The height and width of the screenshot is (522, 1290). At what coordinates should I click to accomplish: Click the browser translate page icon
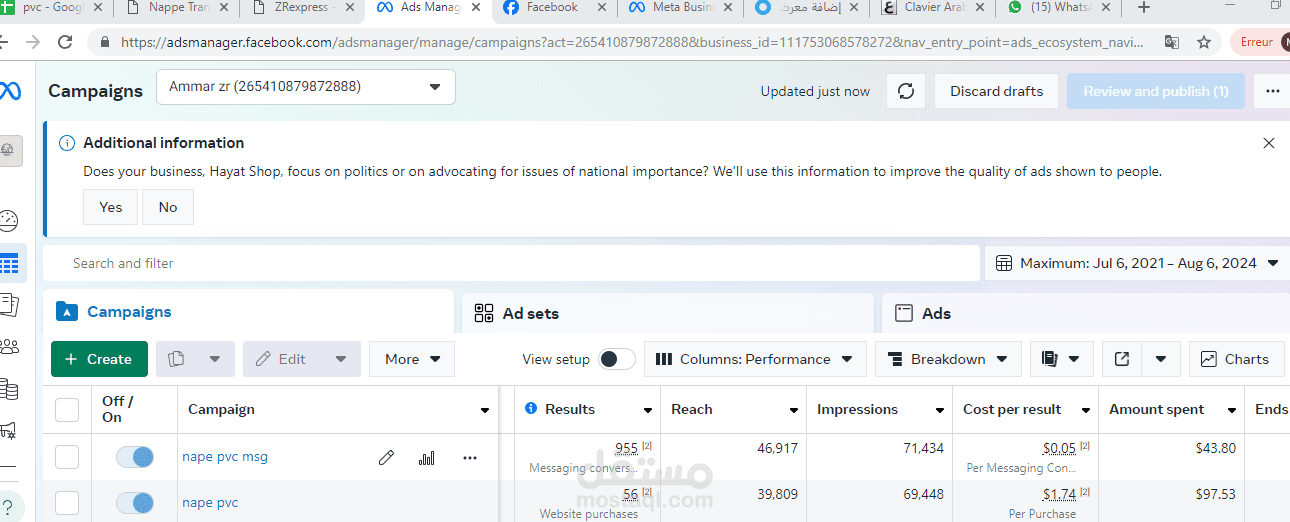1171,43
